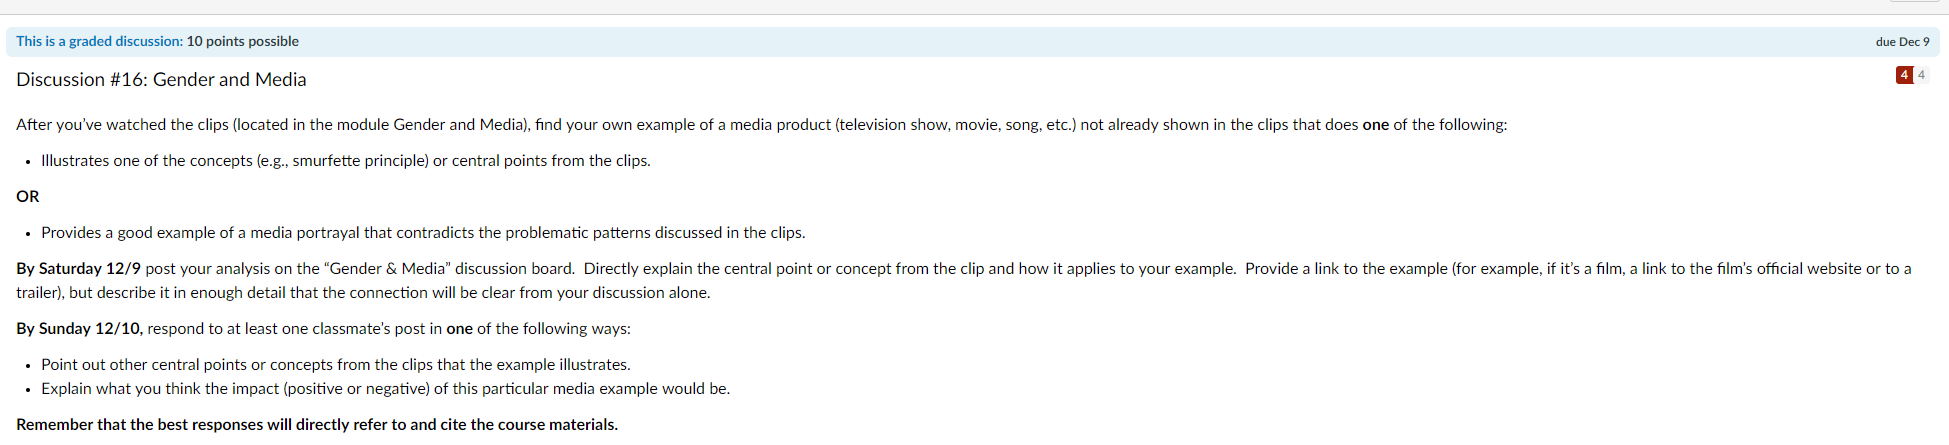Viewport: 1949px width, 445px height.
Task: Click the bold "one" before "of the following:"
Action: (1375, 124)
